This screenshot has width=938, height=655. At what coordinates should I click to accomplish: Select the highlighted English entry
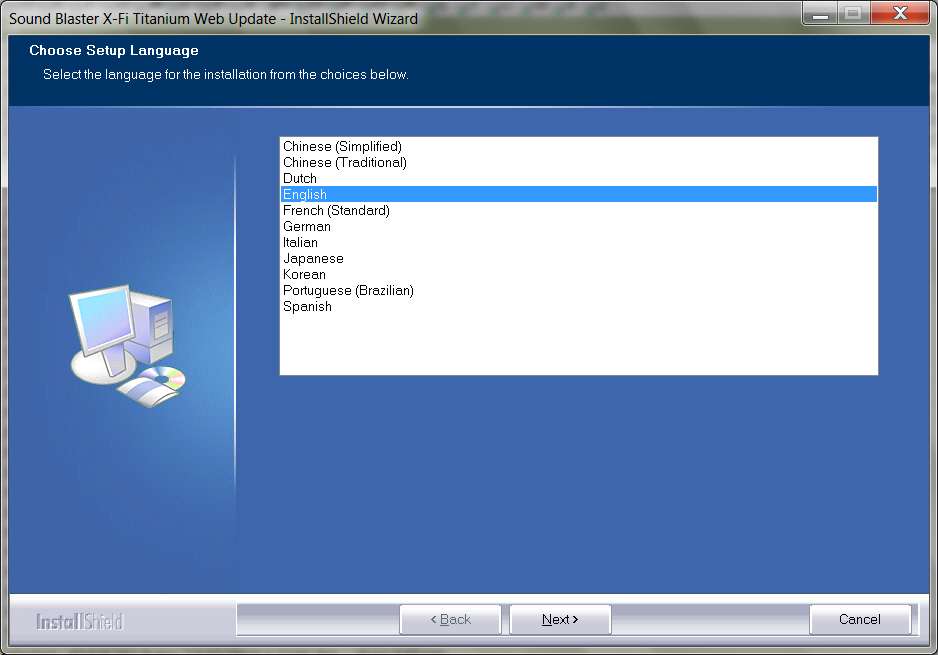(x=578, y=194)
